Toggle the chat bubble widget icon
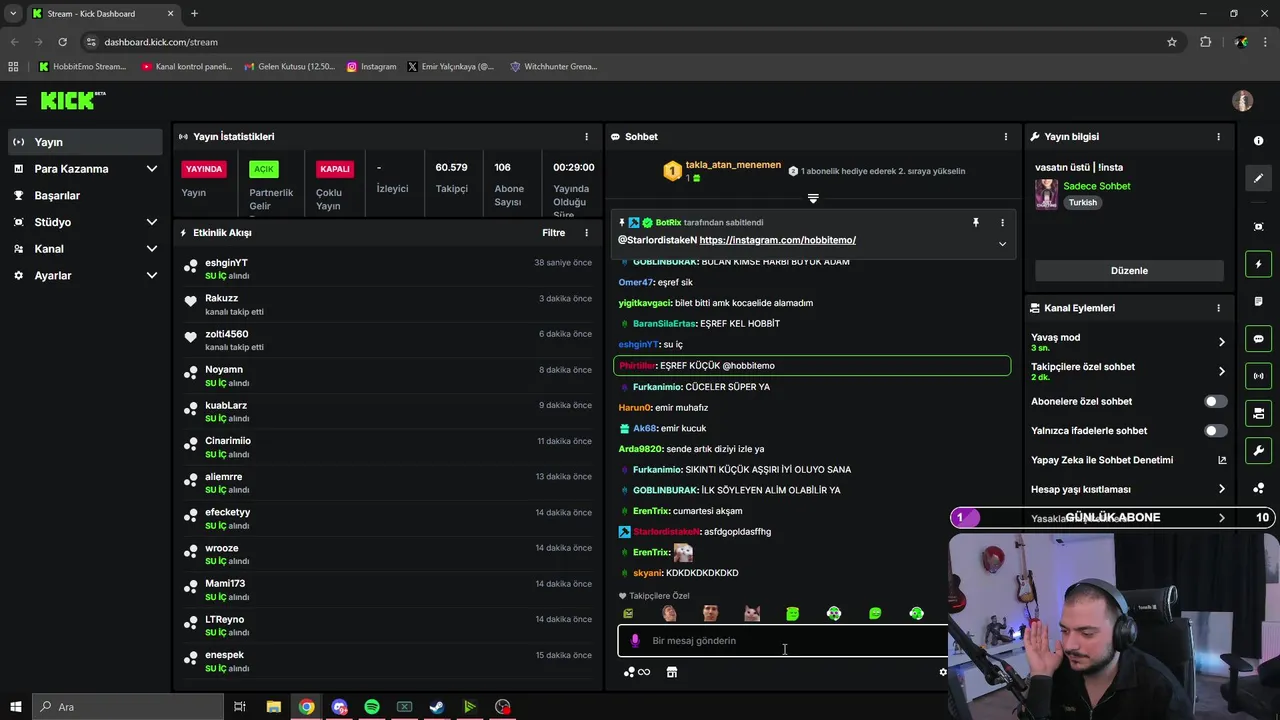This screenshot has width=1280, height=720. point(1258,339)
